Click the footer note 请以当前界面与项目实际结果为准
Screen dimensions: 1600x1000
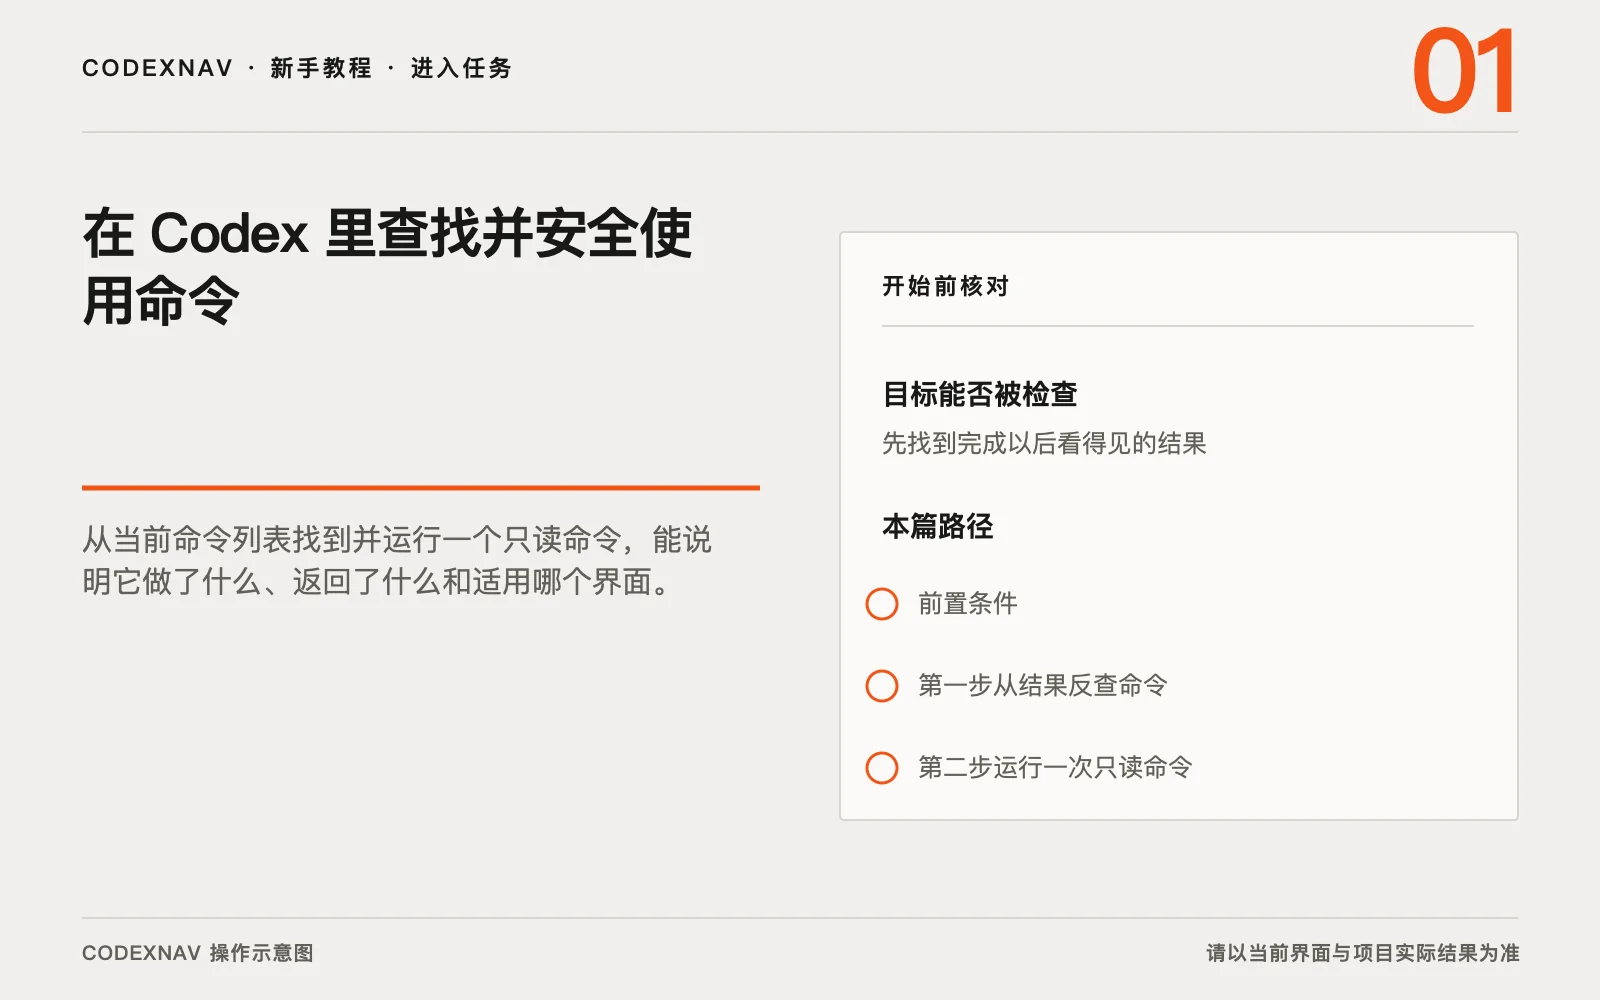[1362, 953]
